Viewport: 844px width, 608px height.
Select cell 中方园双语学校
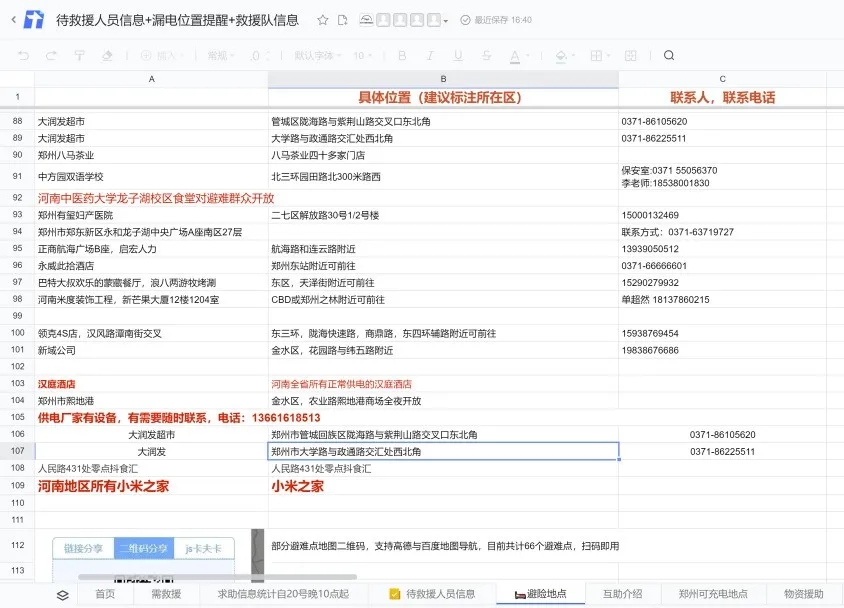pos(151,176)
